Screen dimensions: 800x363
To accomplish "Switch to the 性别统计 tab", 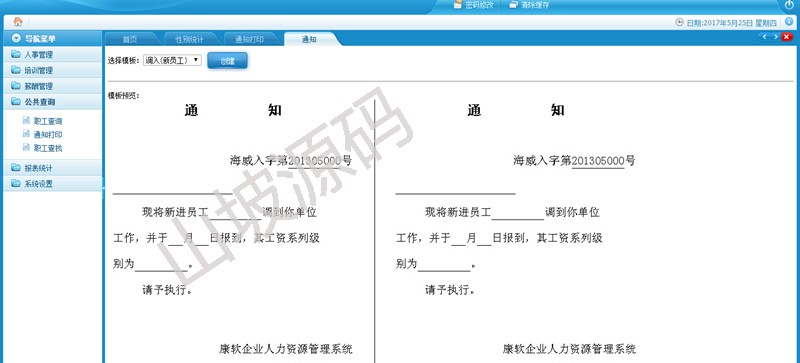I will (190, 39).
